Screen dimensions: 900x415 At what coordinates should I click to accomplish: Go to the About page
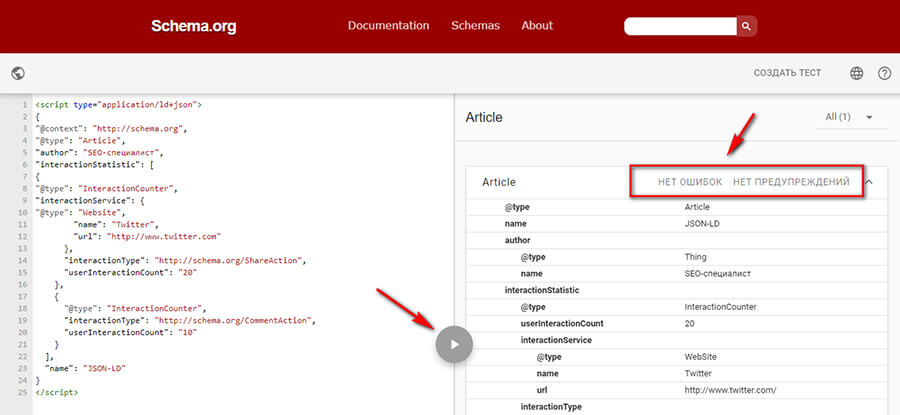pos(537,26)
